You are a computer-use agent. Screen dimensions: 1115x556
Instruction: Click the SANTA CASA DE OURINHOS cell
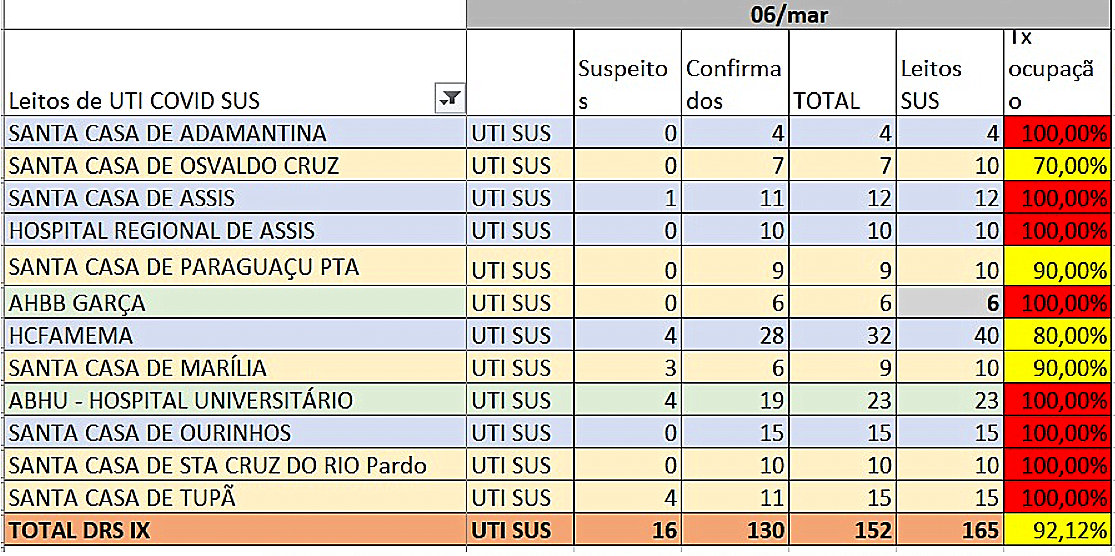coord(236,433)
